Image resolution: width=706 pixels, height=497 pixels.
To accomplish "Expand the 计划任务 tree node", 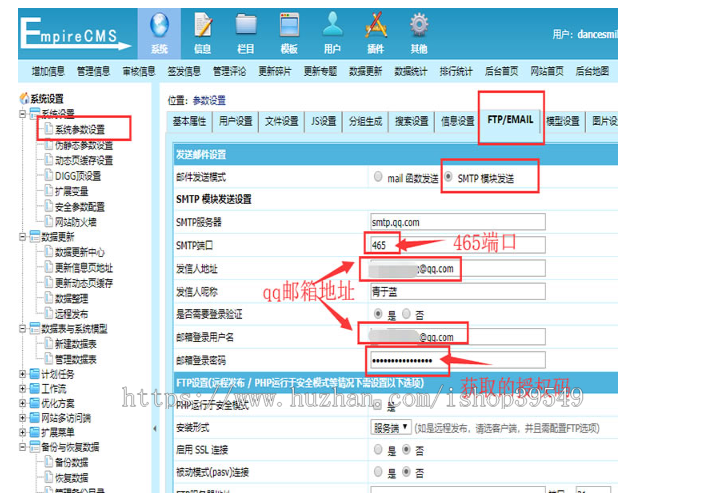I will tap(23, 374).
